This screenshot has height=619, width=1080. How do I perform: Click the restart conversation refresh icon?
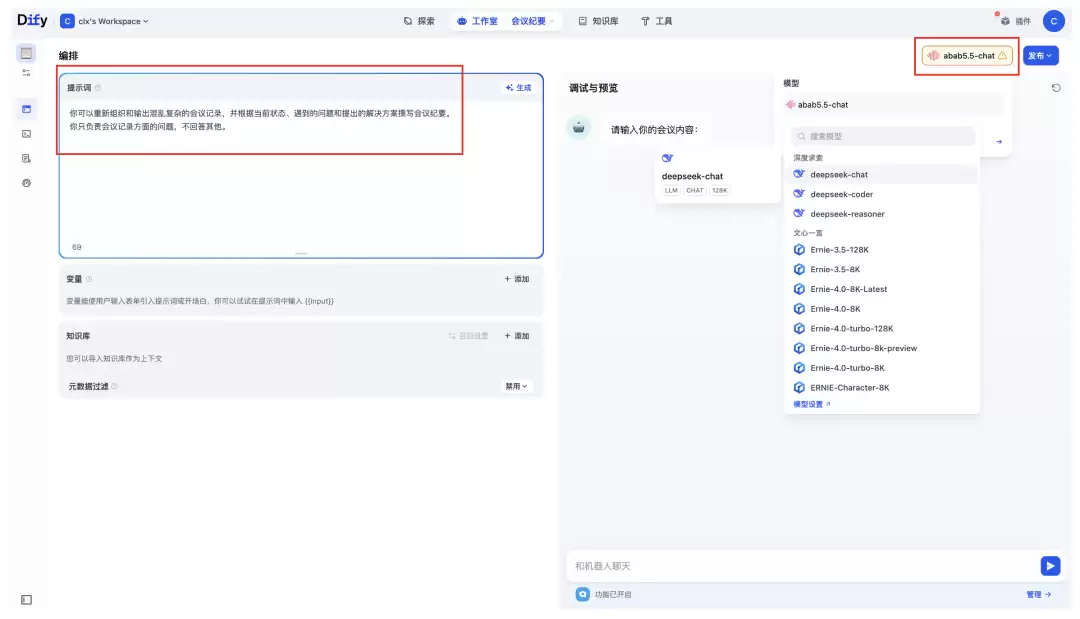coord(1056,88)
